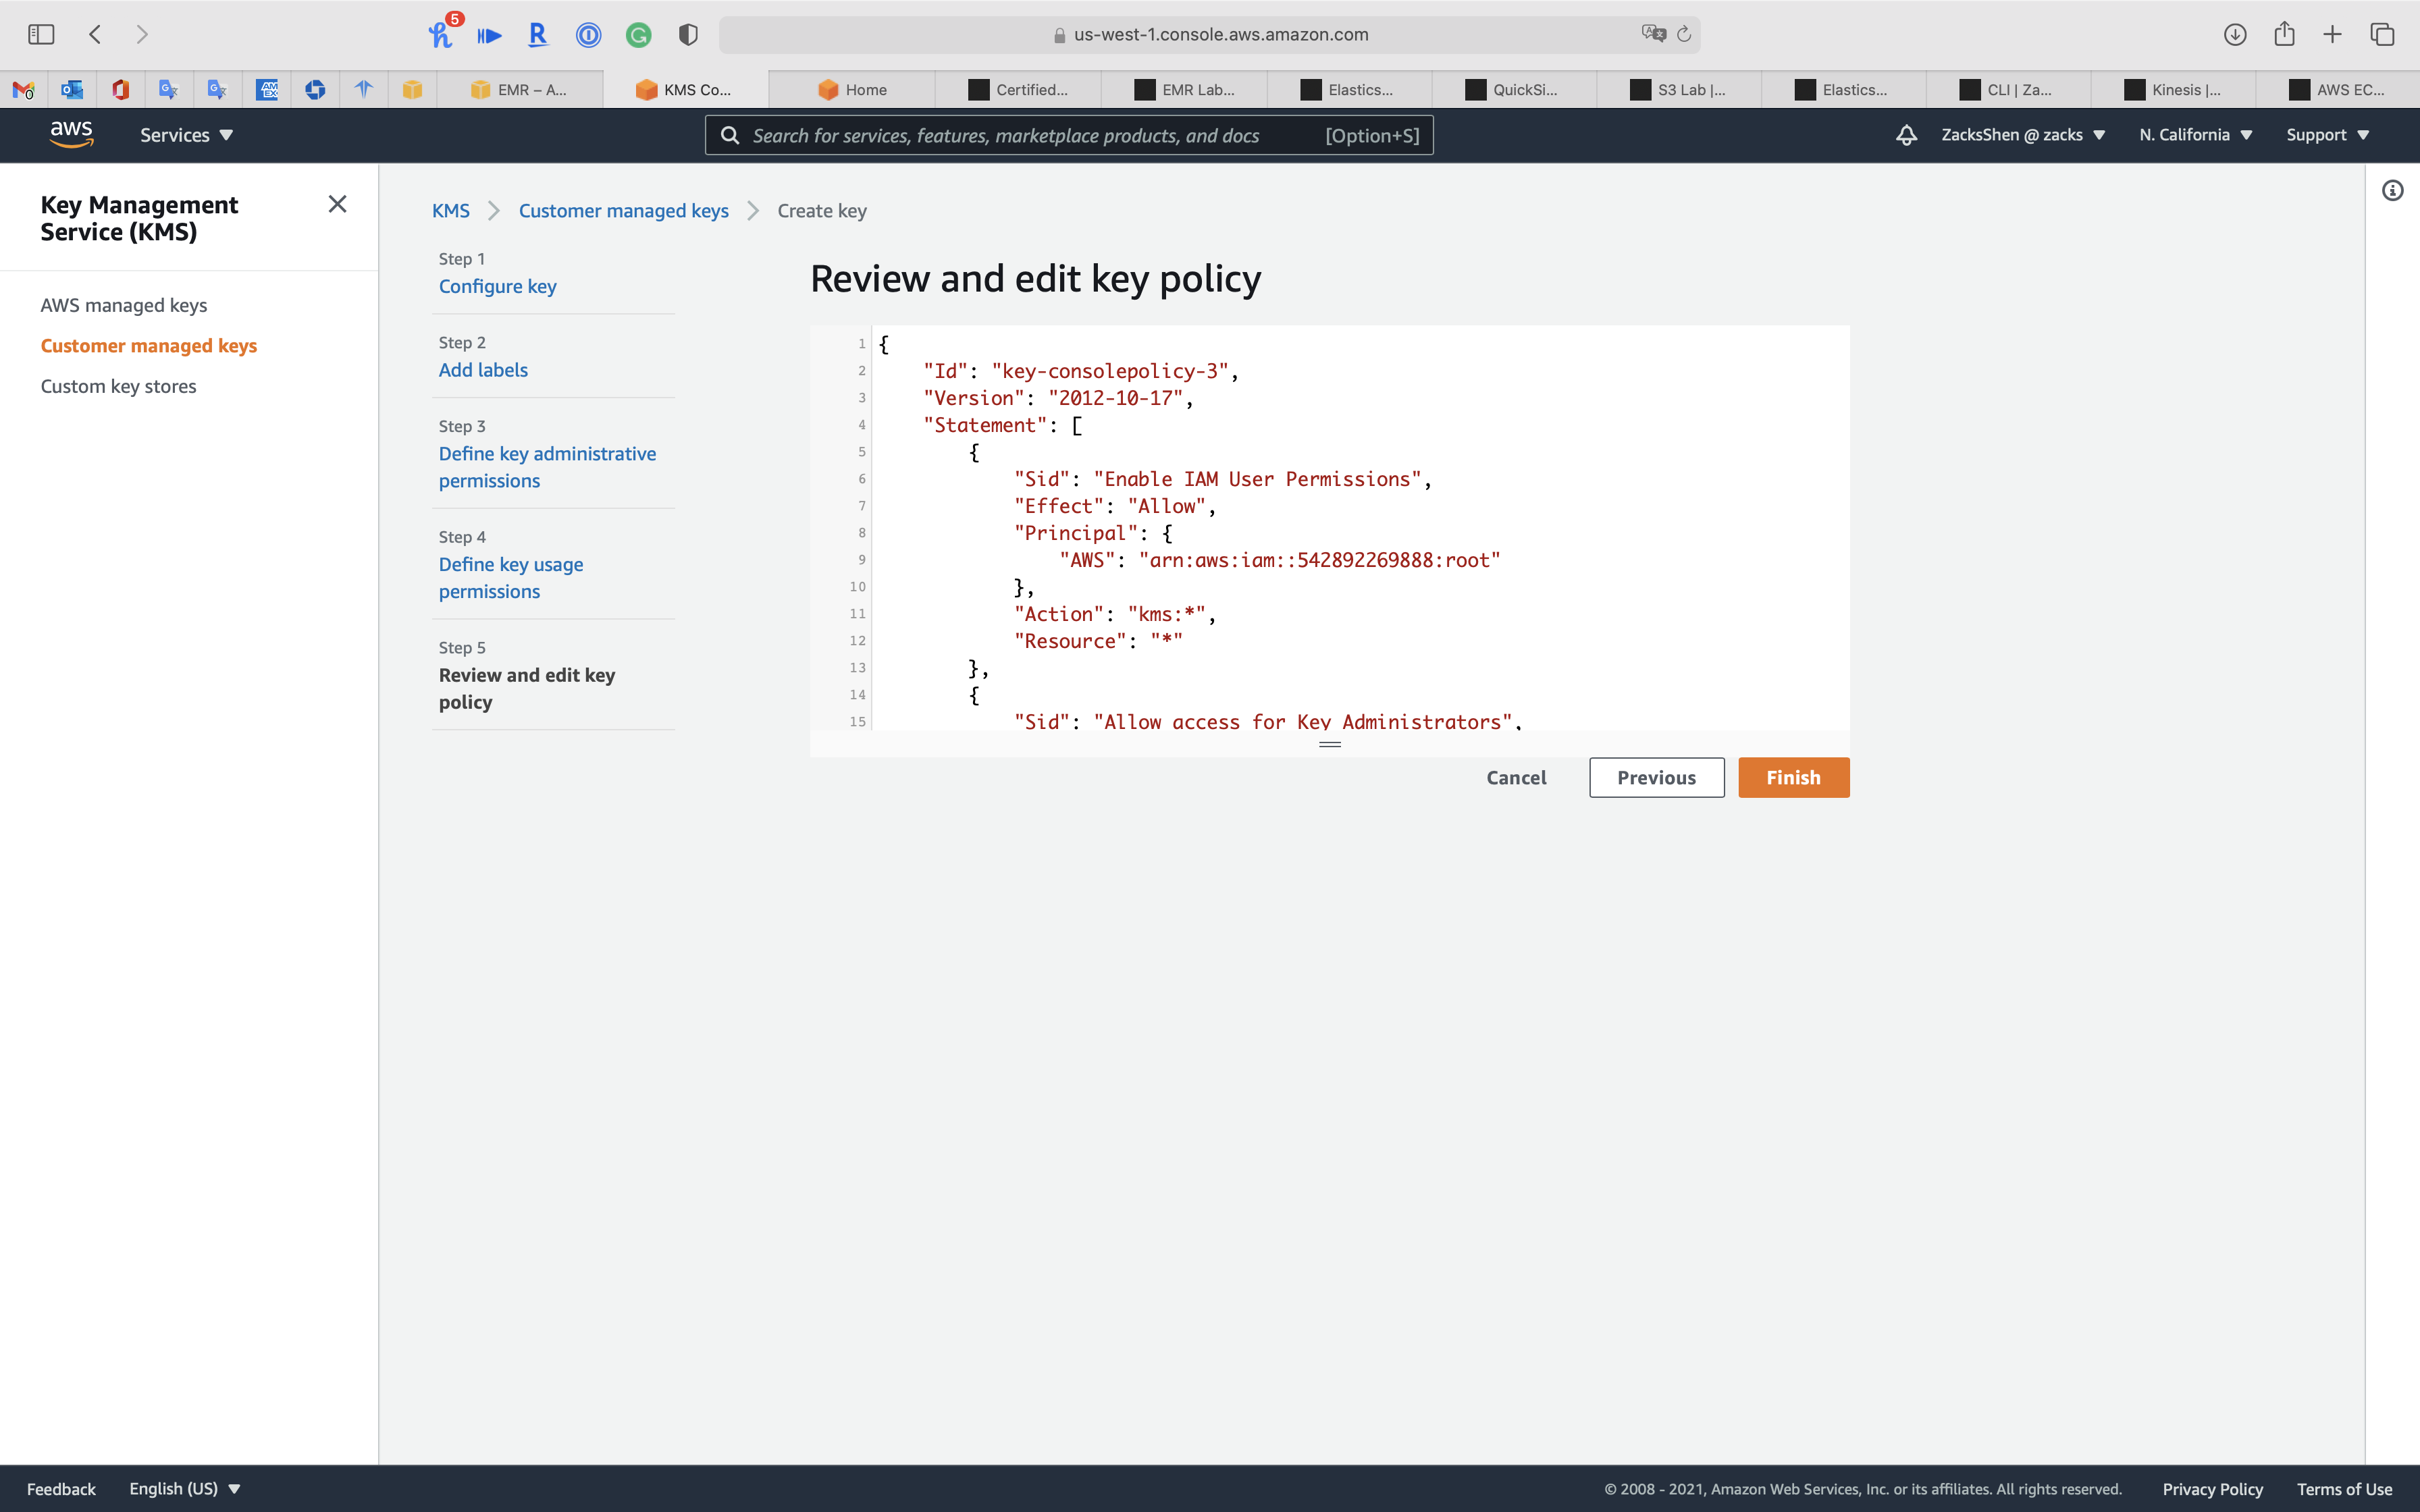Click the Safari sidebar toggle icon
Image resolution: width=2420 pixels, height=1512 pixels.
tap(41, 34)
